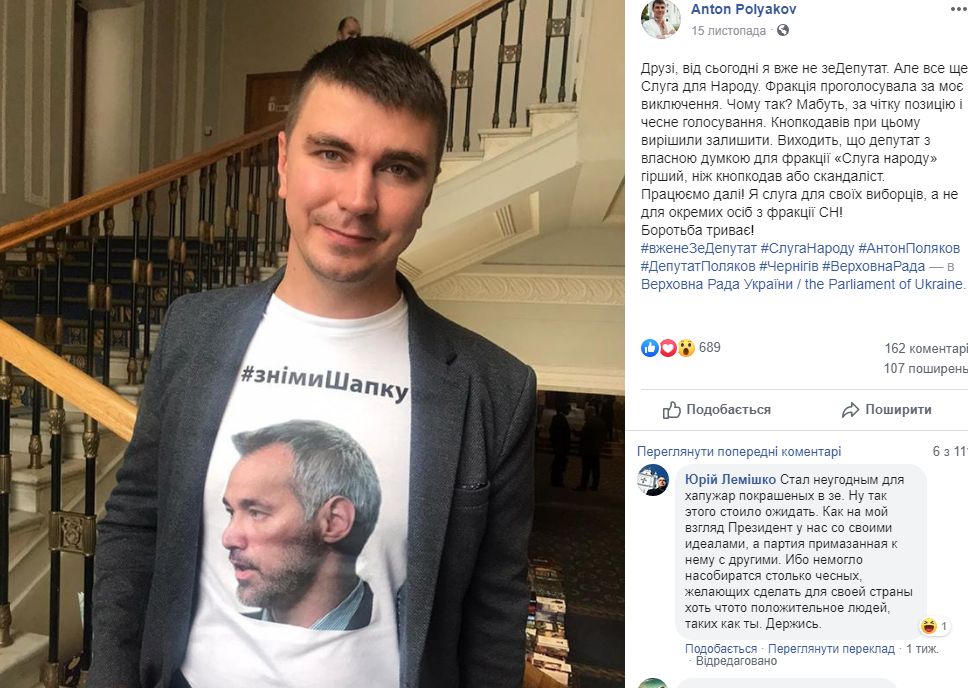968x688 pixels.
Task: Click Юрій Лемішко's comment avatar
Action: (653, 480)
